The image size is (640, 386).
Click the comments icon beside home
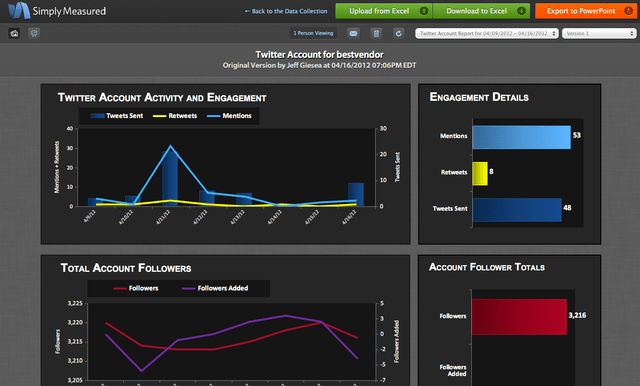coord(34,33)
